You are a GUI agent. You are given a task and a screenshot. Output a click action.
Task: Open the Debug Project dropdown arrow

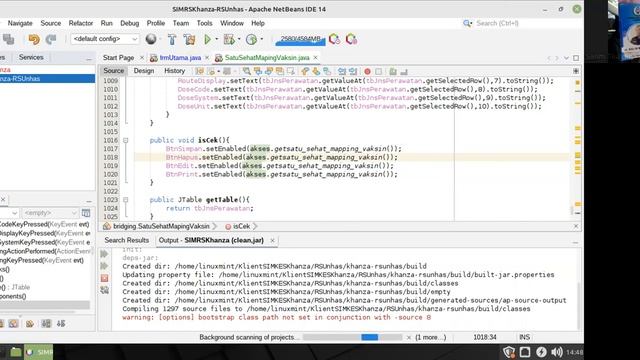tap(239, 39)
